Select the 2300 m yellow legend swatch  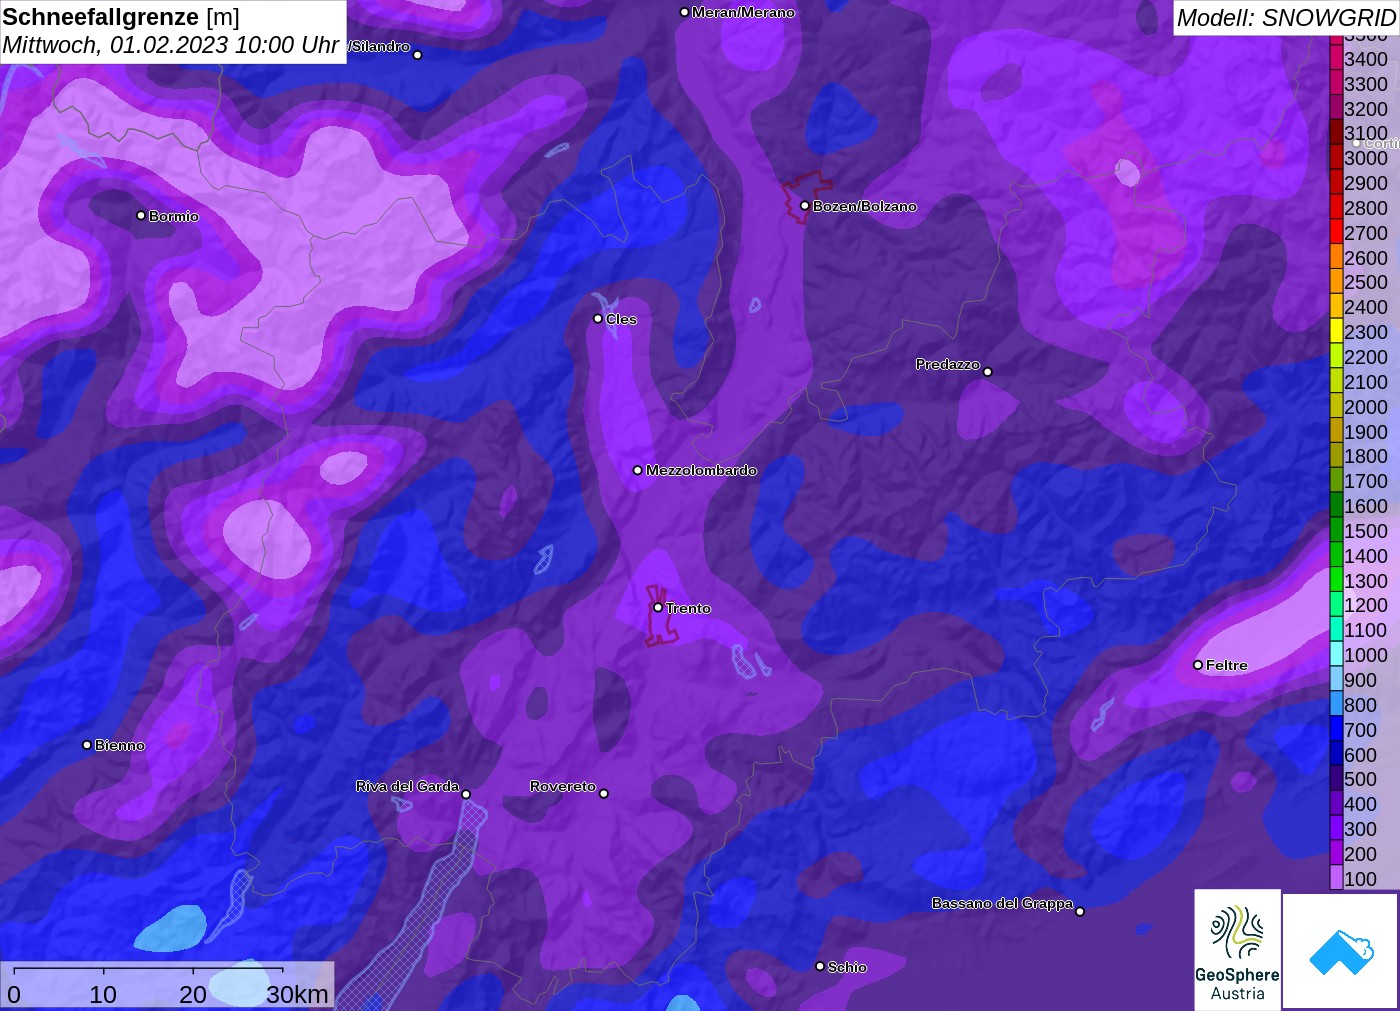(x=1336, y=331)
